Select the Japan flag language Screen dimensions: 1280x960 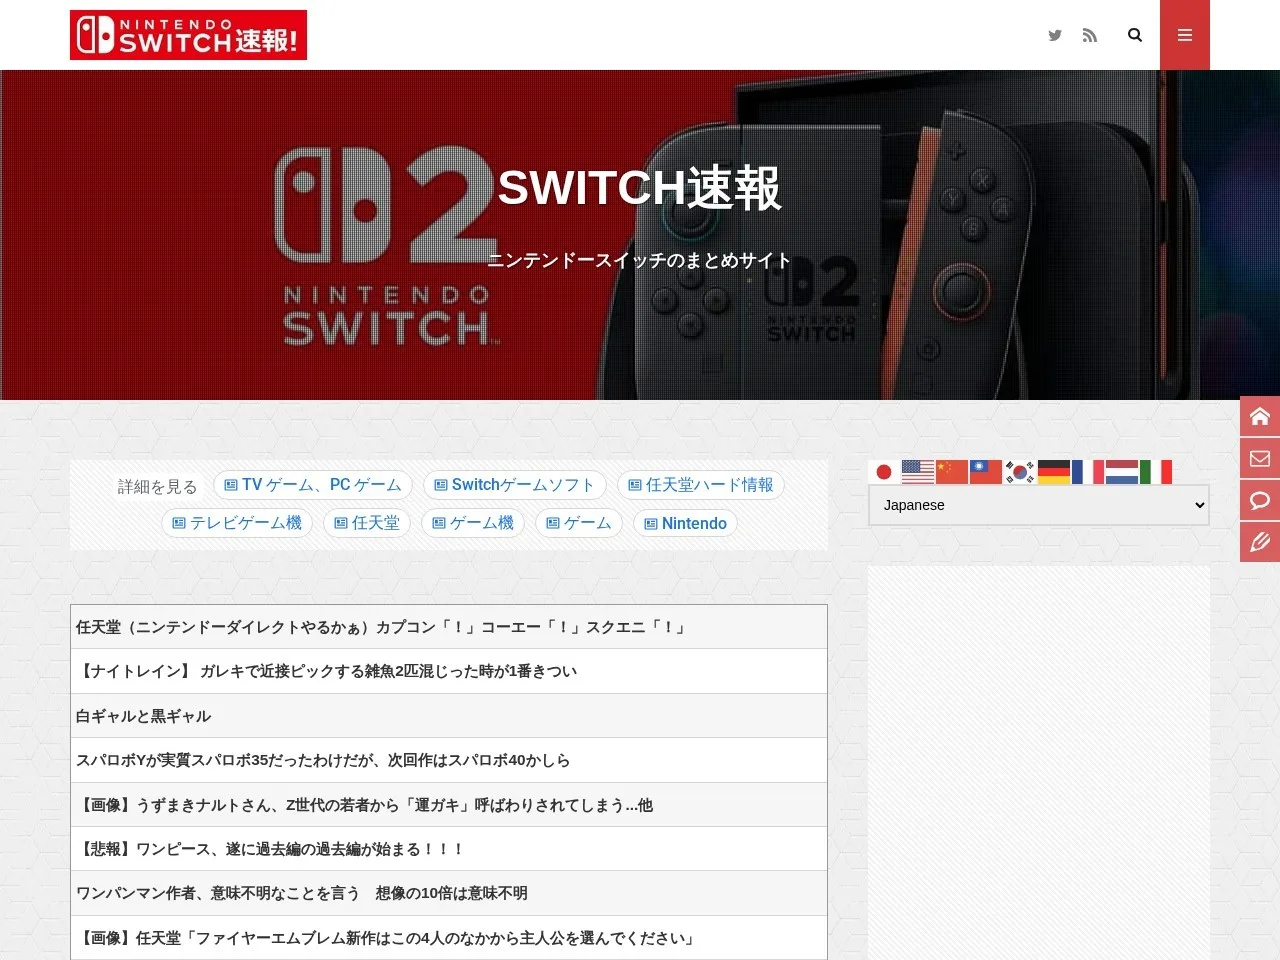tap(884, 472)
